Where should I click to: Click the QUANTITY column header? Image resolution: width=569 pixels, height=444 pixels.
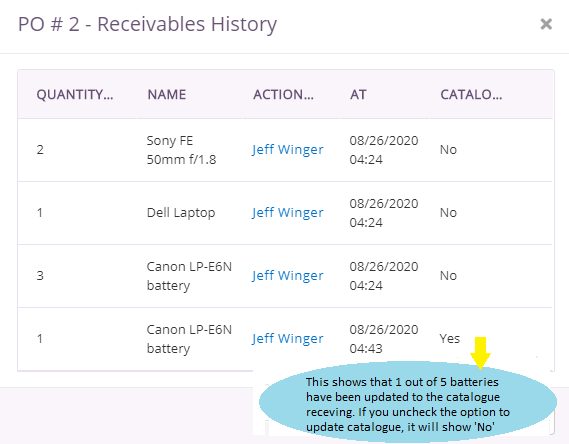(75, 95)
